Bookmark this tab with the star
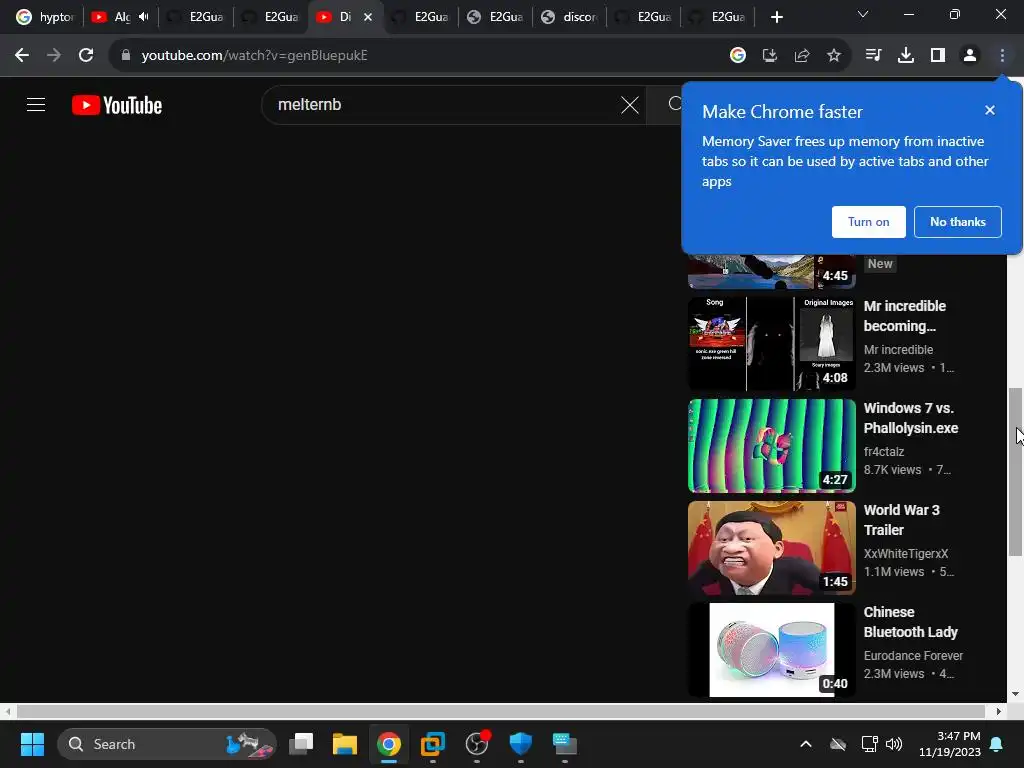 [x=833, y=56]
